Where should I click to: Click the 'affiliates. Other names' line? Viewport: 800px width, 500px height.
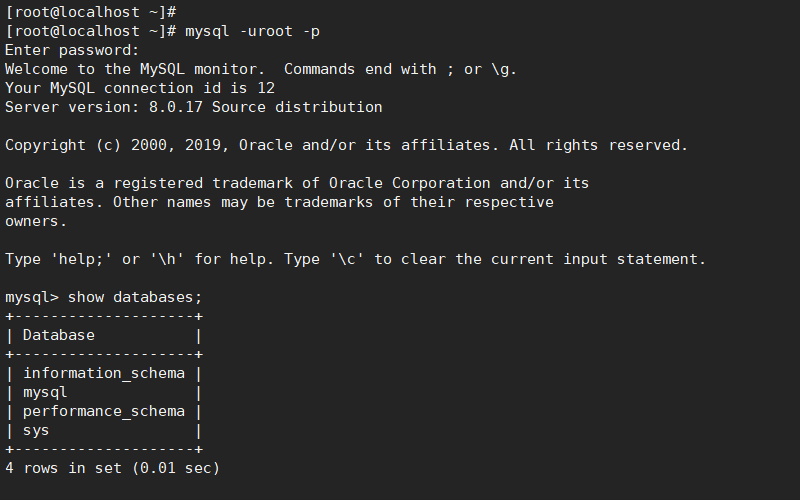279,203
